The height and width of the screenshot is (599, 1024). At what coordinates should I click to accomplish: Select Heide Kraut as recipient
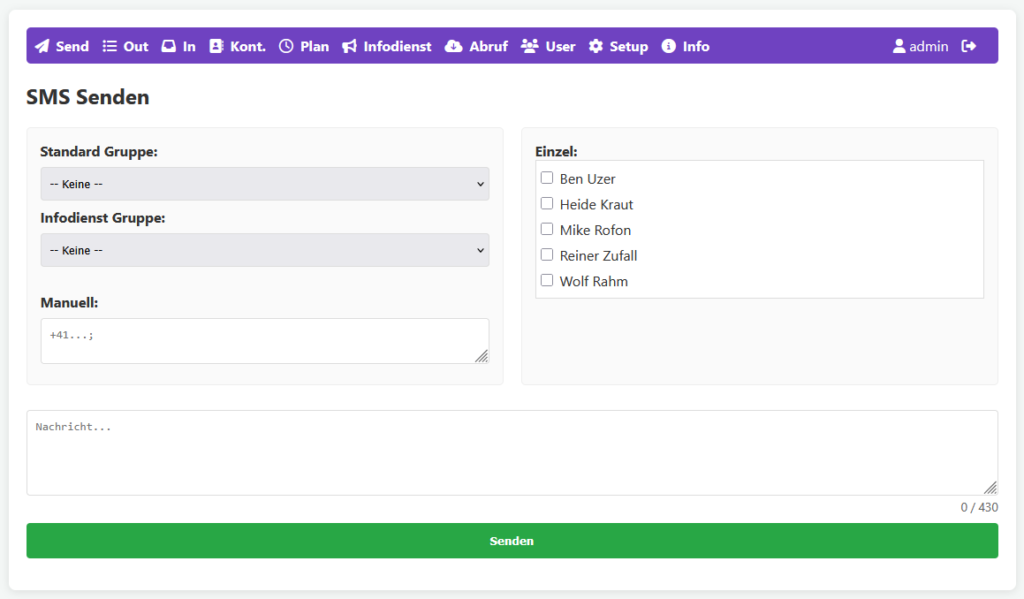tap(547, 204)
